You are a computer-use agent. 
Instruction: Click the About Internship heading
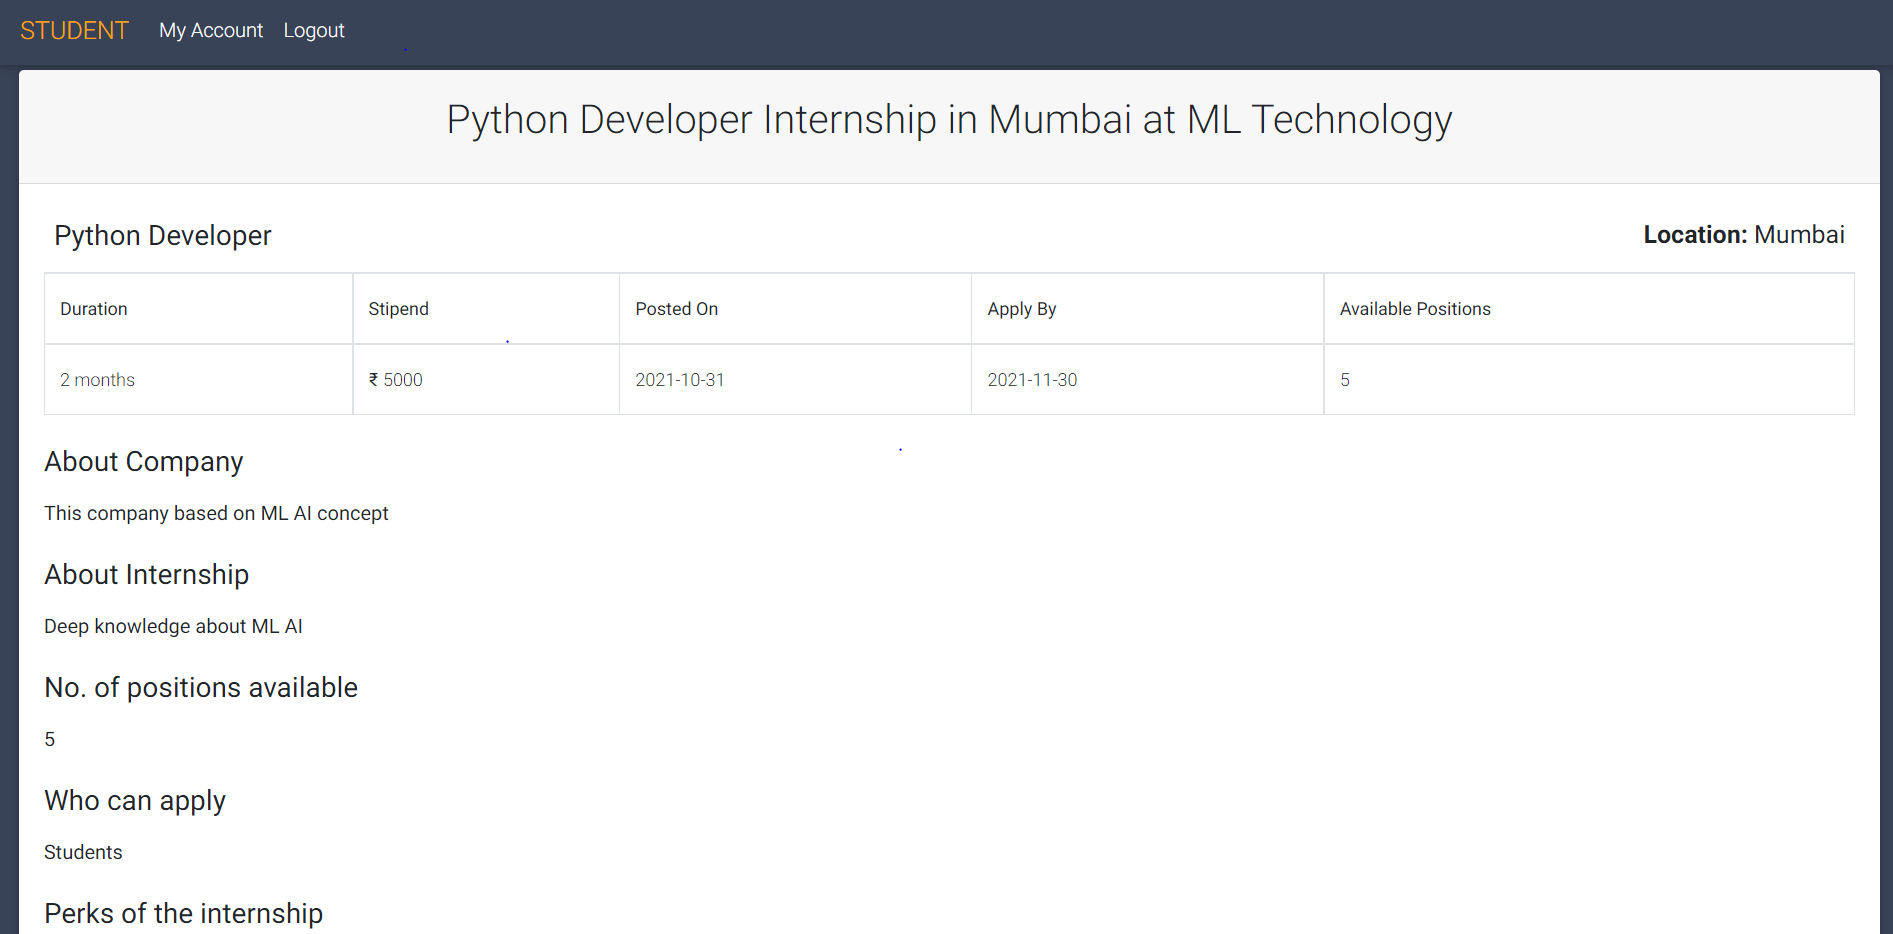tap(146, 574)
